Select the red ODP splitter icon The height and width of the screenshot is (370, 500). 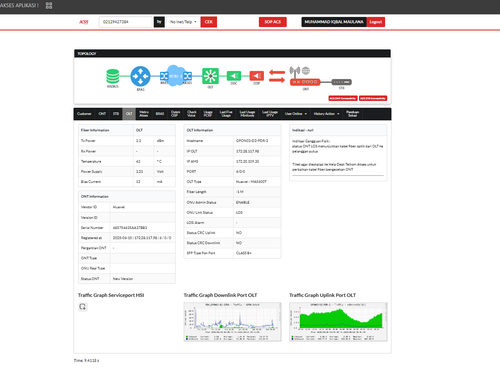pos(257,76)
